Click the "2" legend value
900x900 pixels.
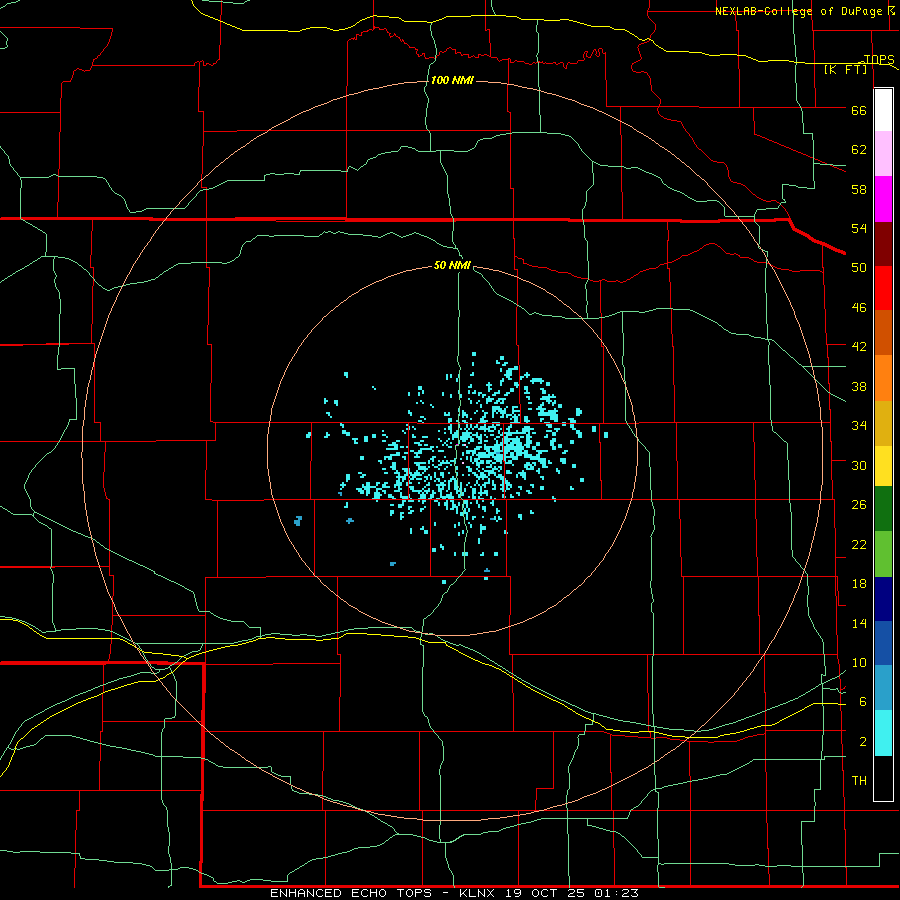(x=862, y=742)
